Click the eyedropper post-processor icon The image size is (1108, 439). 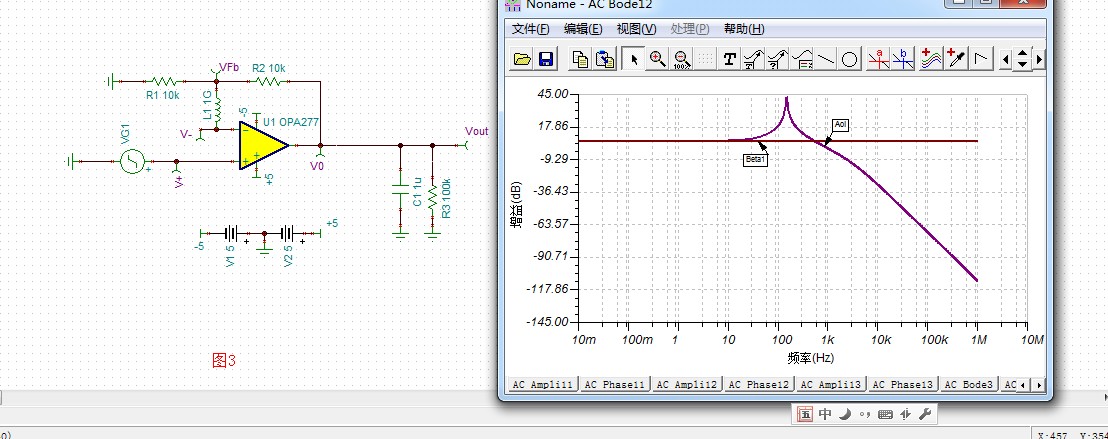(x=956, y=59)
